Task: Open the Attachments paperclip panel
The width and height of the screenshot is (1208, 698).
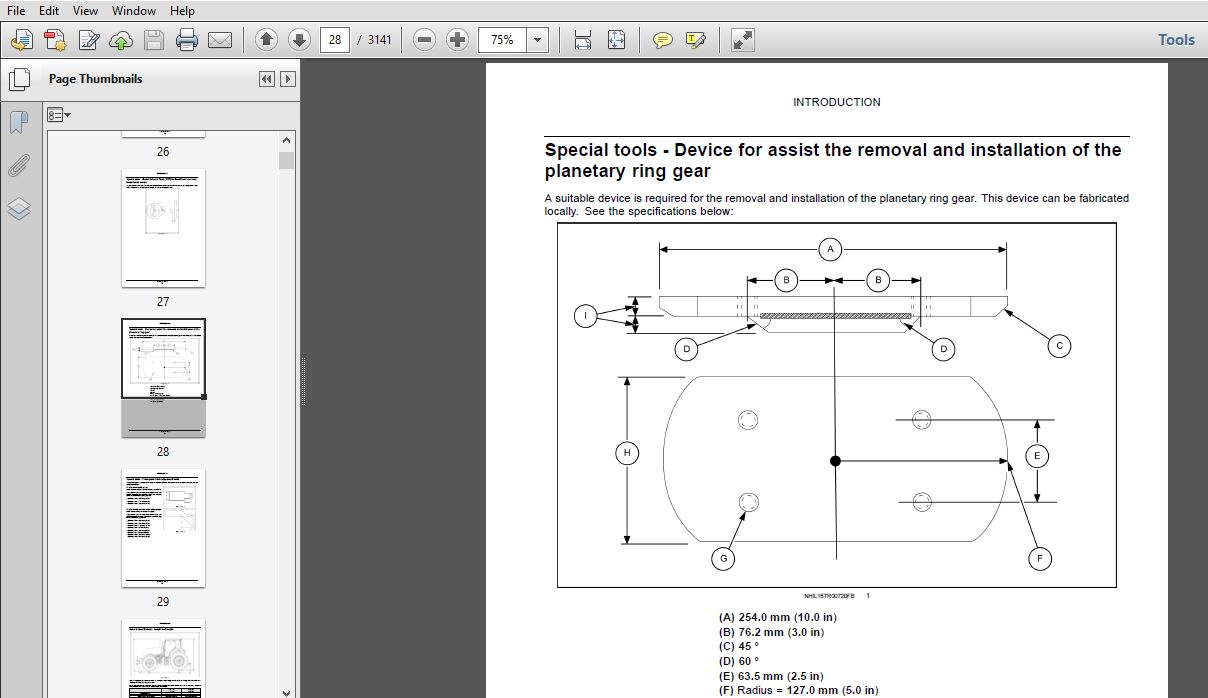Action: pos(19,165)
